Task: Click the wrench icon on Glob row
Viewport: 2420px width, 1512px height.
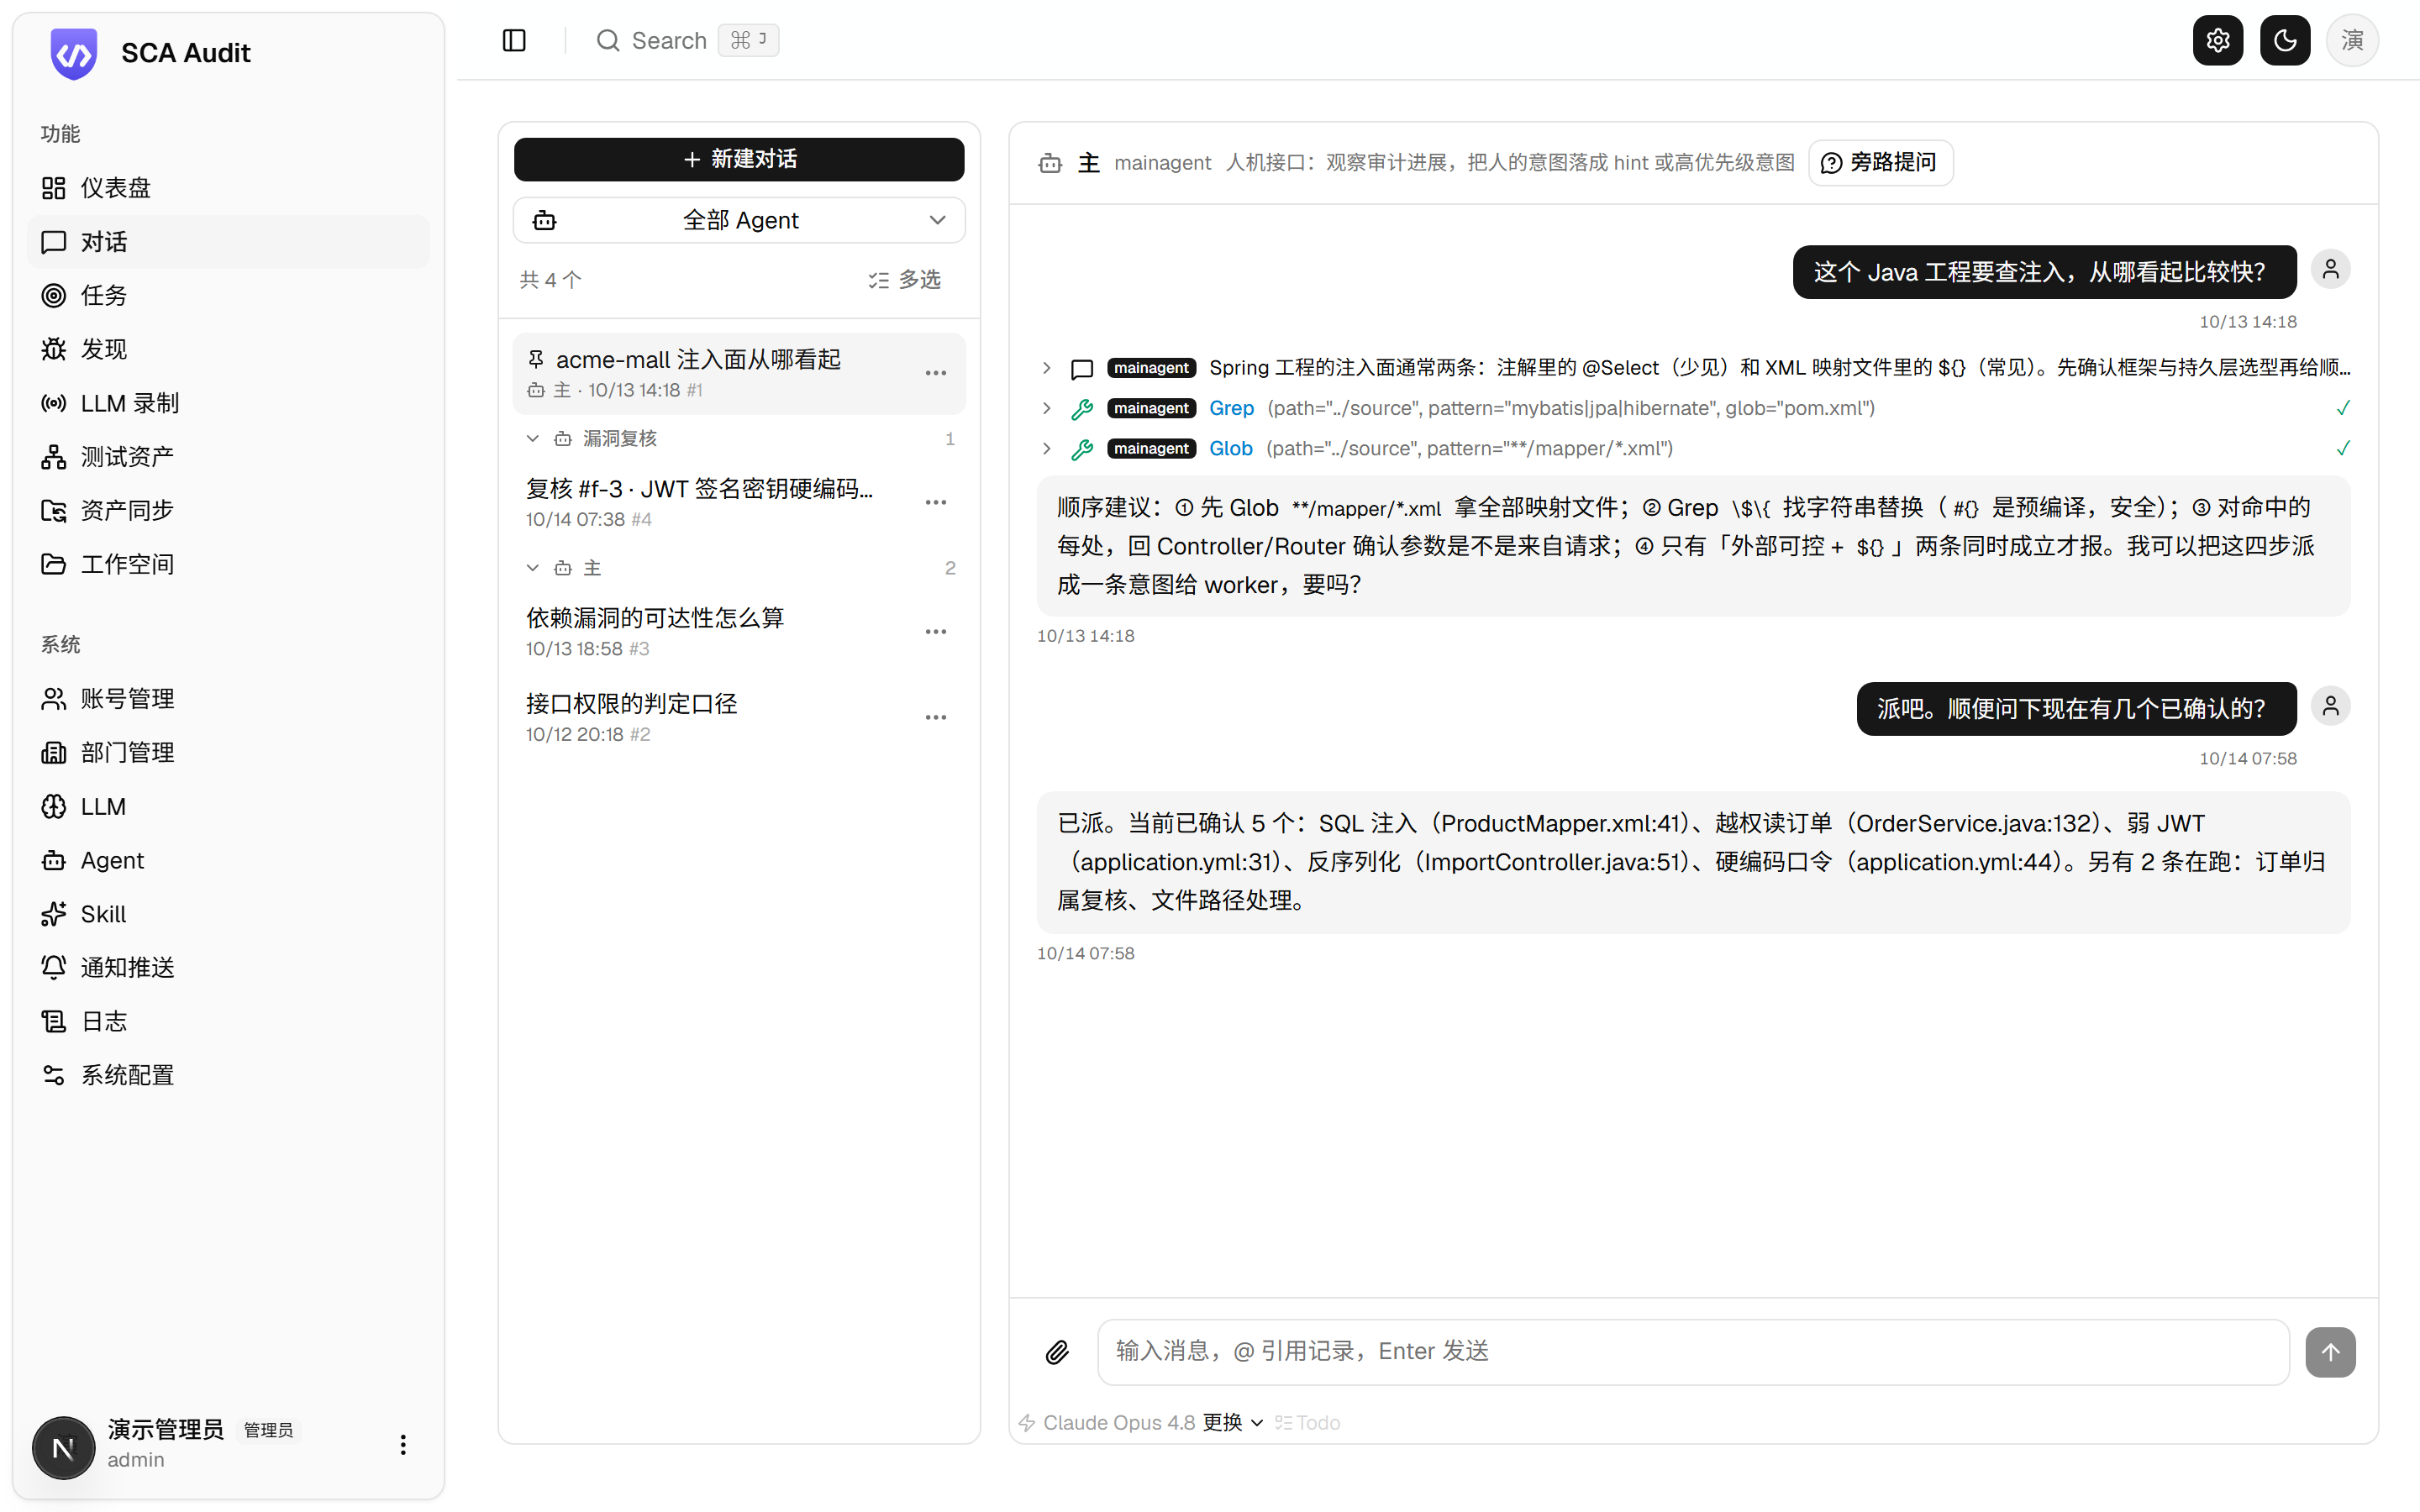Action: pyautogui.click(x=1081, y=449)
